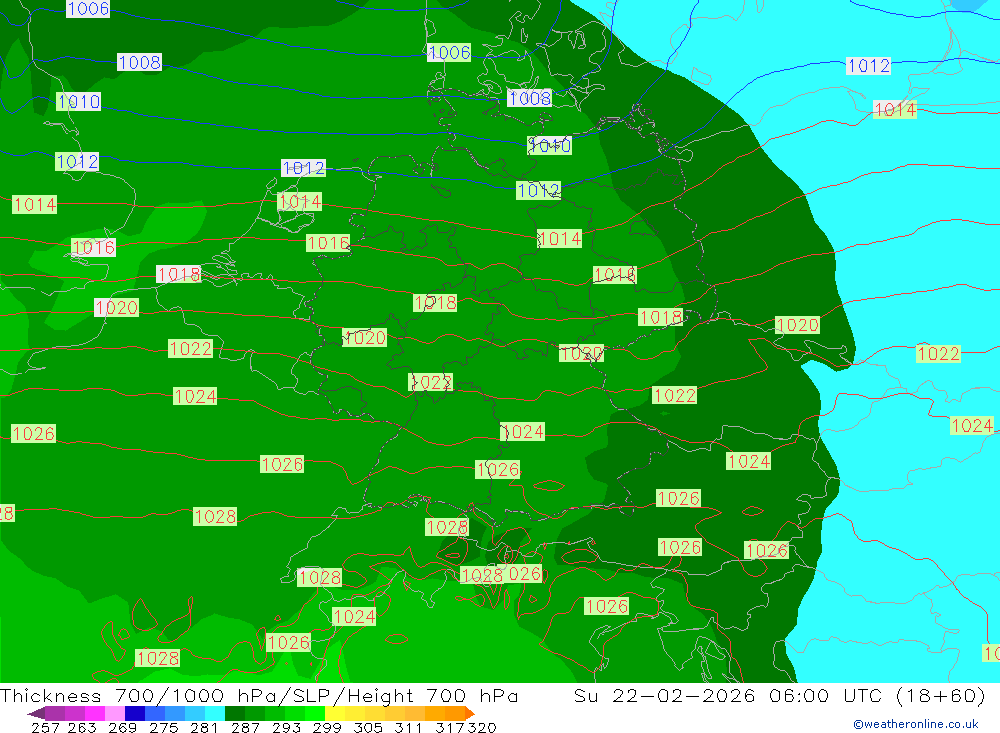Click the 1024 isobar label at the right edge
Viewport: 1000px width, 733px height.
972,426
